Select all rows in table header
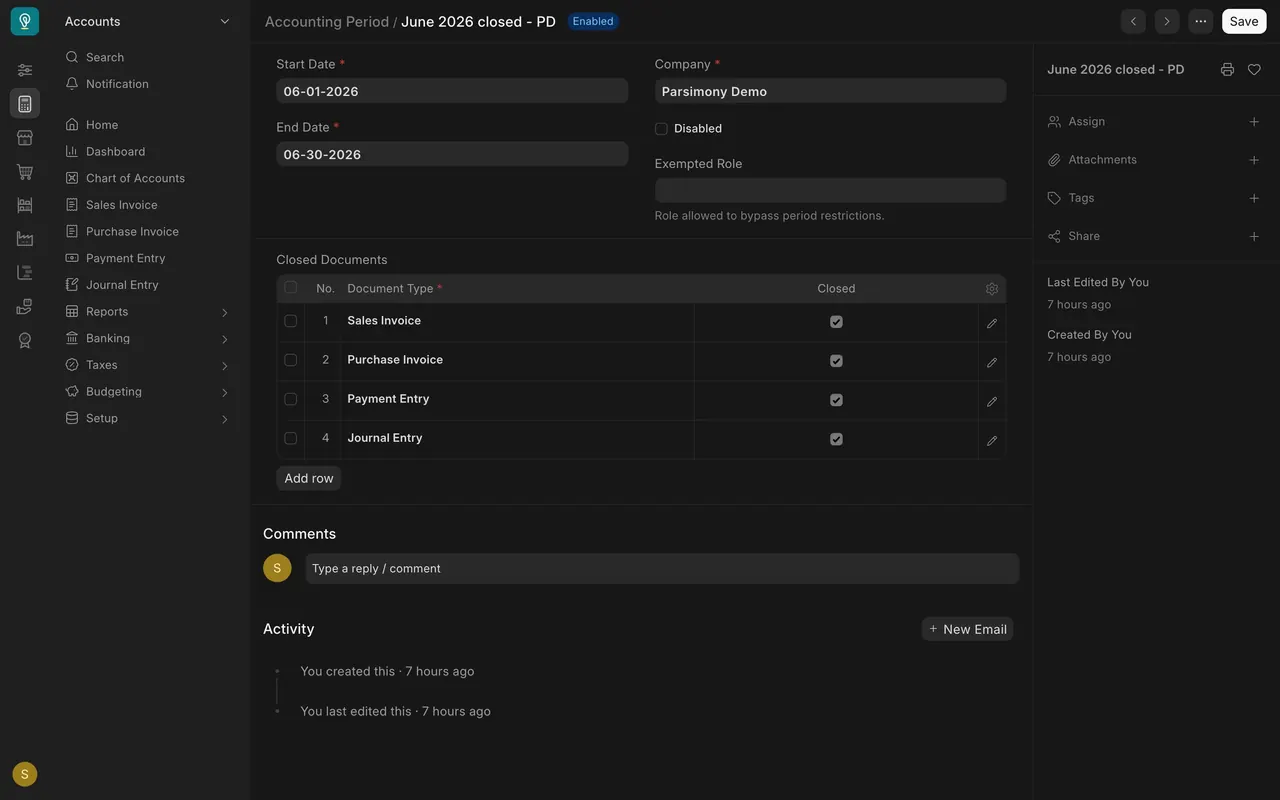 pyautogui.click(x=291, y=288)
